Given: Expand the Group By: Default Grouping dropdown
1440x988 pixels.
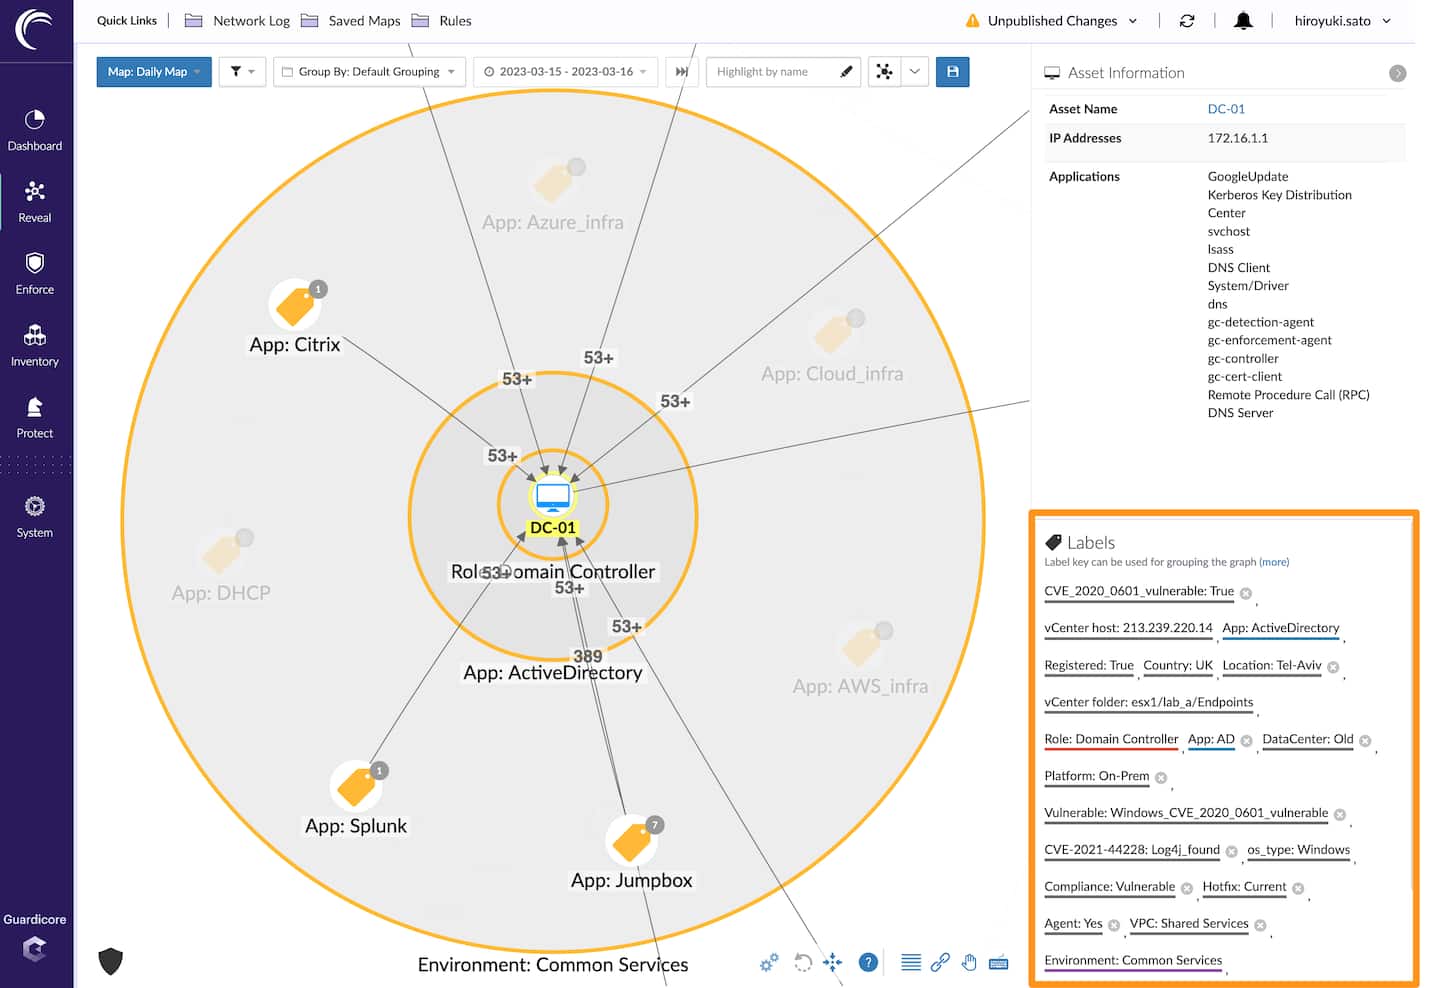Looking at the screenshot, I should point(368,72).
